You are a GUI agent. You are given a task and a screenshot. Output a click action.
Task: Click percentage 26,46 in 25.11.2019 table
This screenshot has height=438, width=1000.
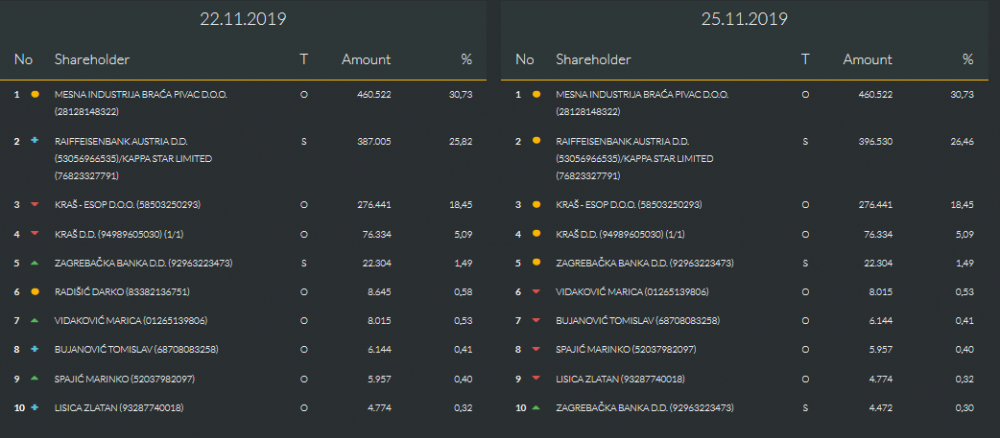point(963,141)
